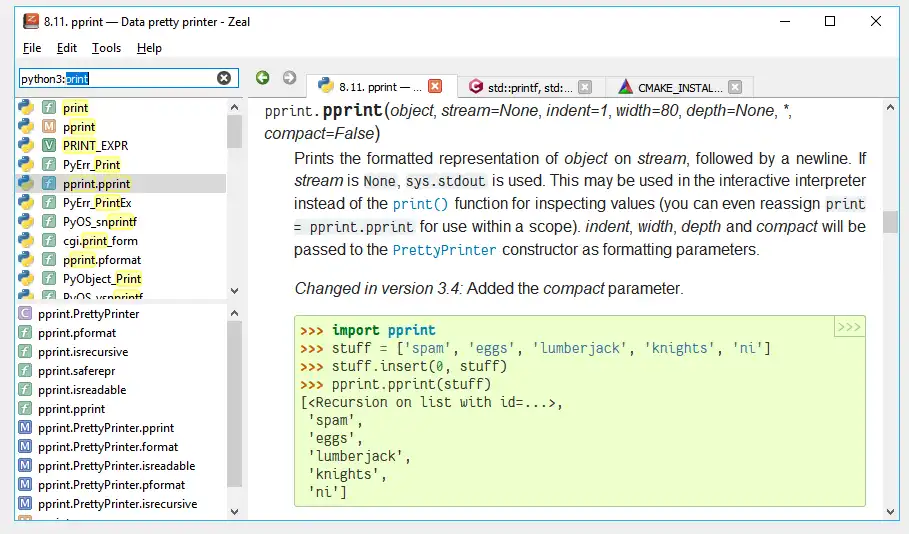This screenshot has width=909, height=534.
Task: Clear the python3:print search field
Action: tap(224, 78)
